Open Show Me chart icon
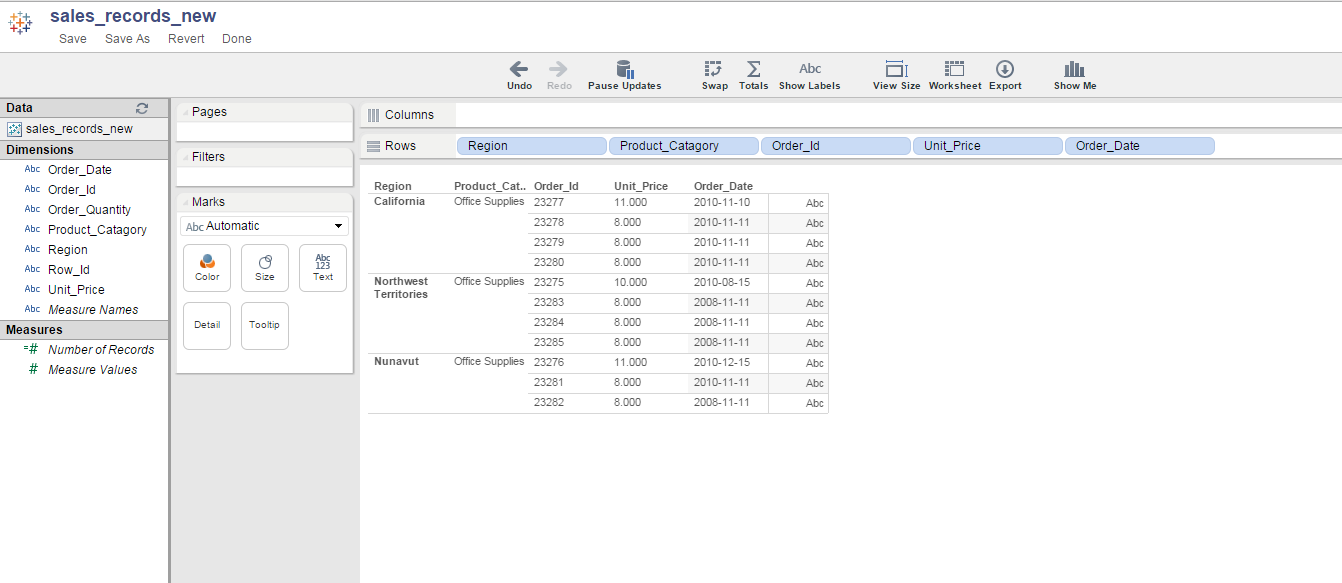 tap(1075, 69)
